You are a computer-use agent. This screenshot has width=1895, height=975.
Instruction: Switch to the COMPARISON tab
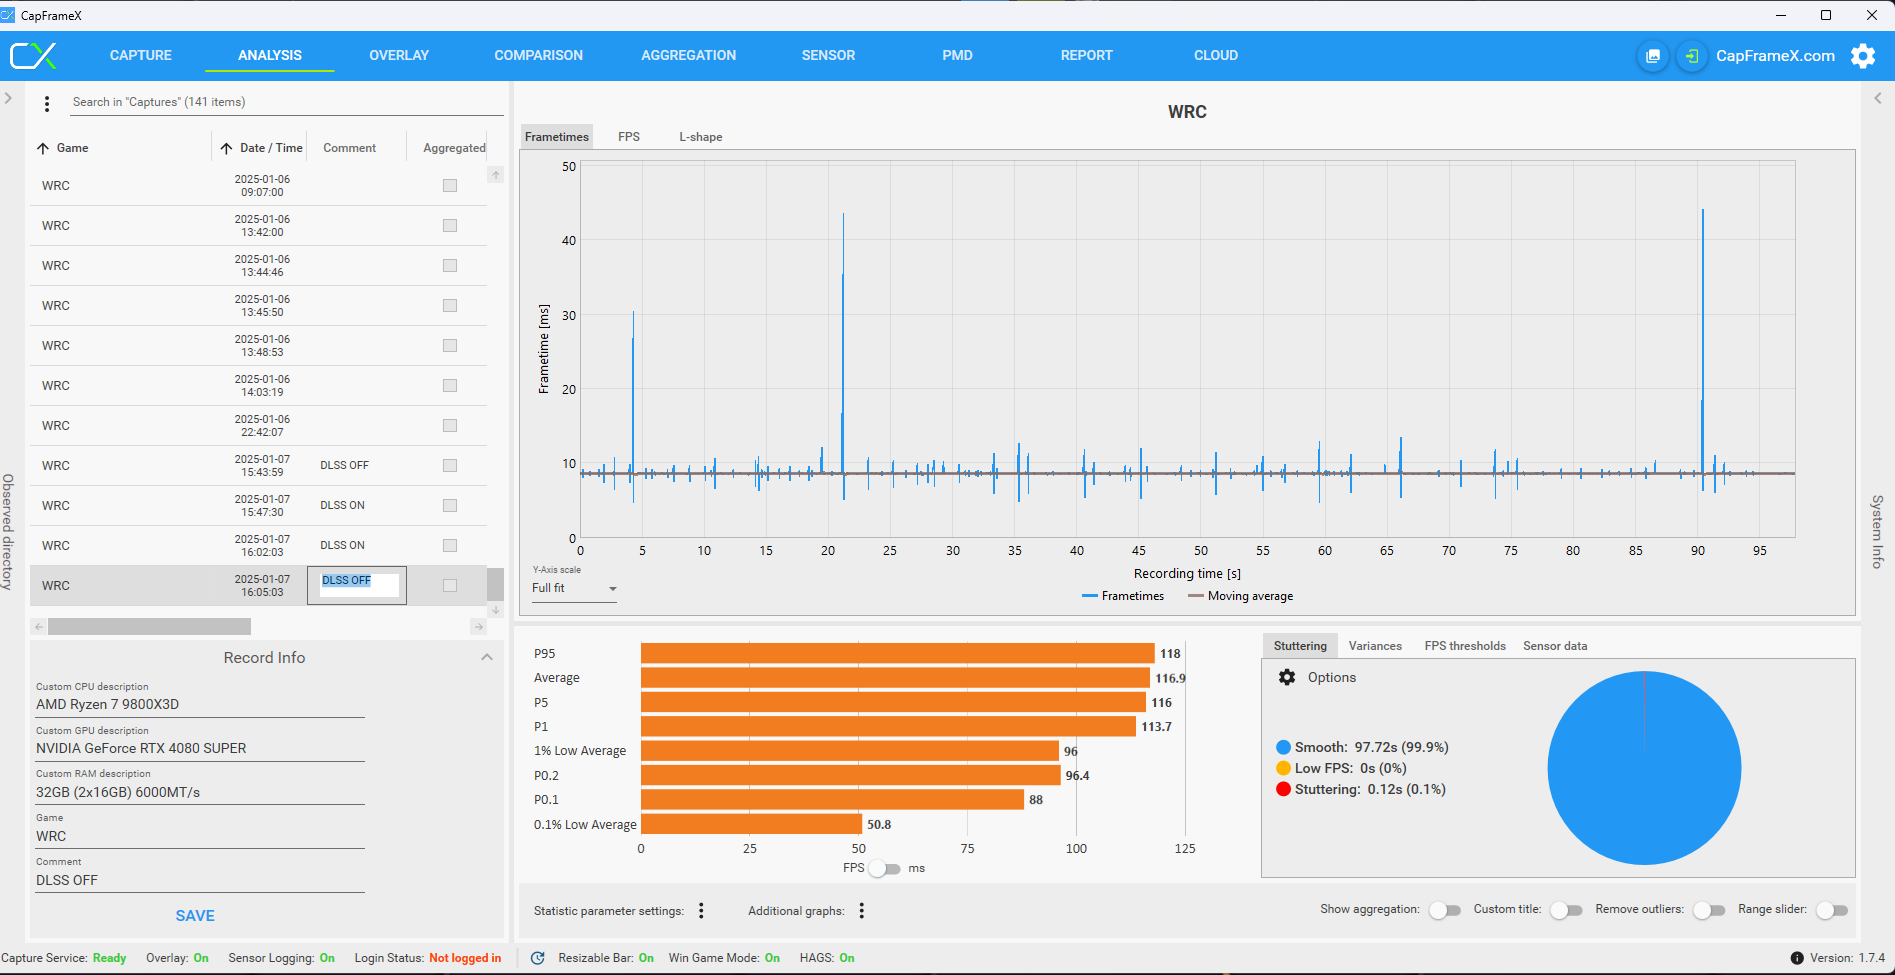pyautogui.click(x=538, y=55)
